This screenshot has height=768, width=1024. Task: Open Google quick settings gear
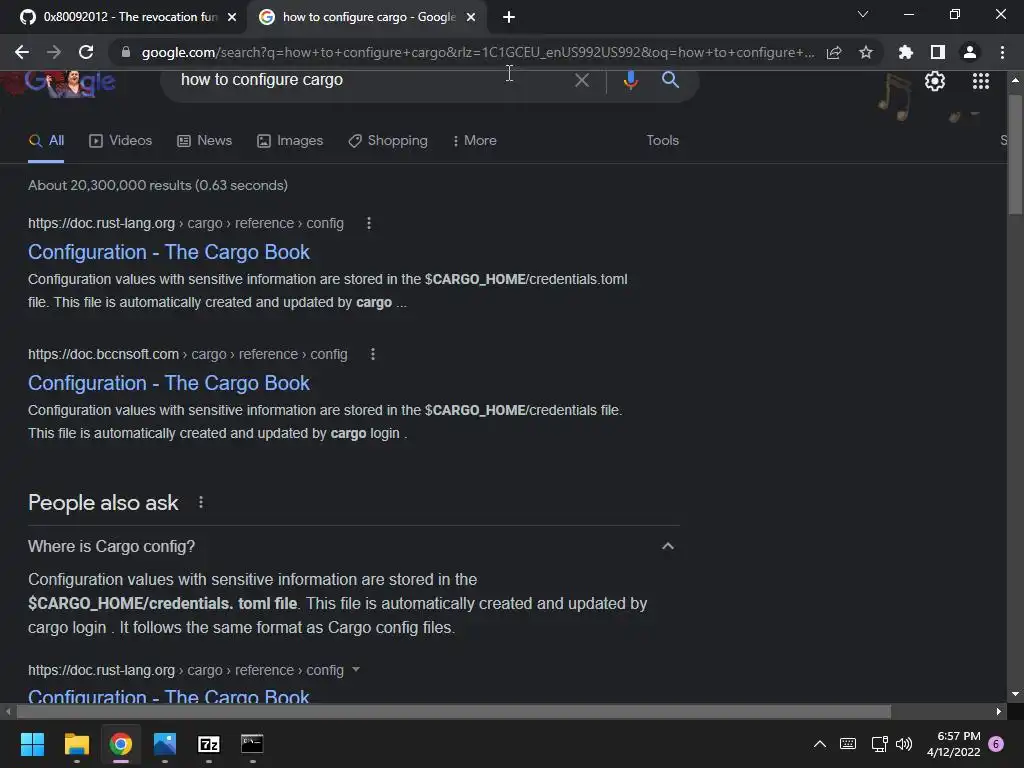pyautogui.click(x=935, y=81)
